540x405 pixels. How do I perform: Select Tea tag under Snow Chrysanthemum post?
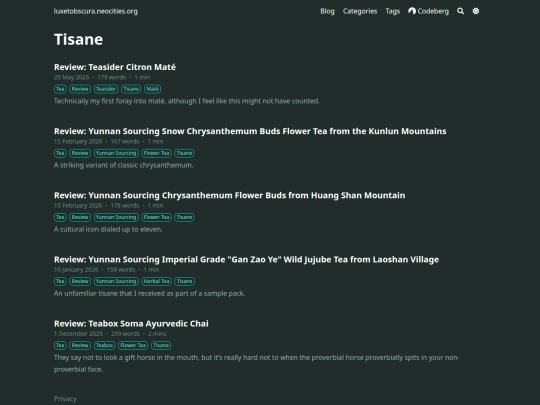[60, 153]
